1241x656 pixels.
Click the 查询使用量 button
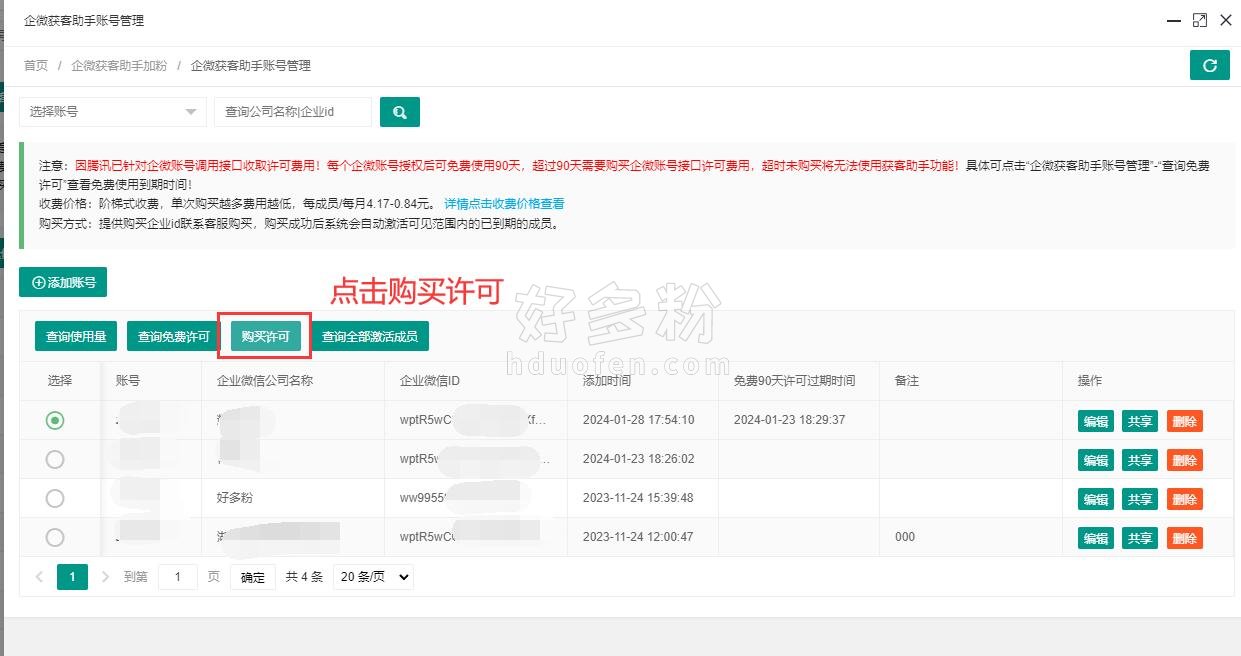point(76,337)
